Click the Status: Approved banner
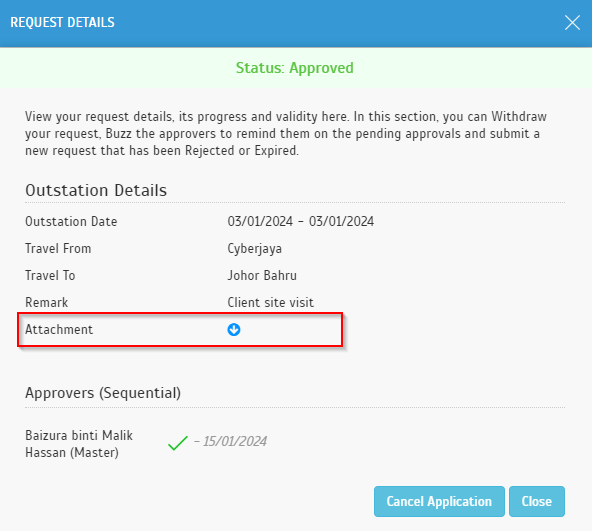Screen dimensions: 592x531 [295, 68]
